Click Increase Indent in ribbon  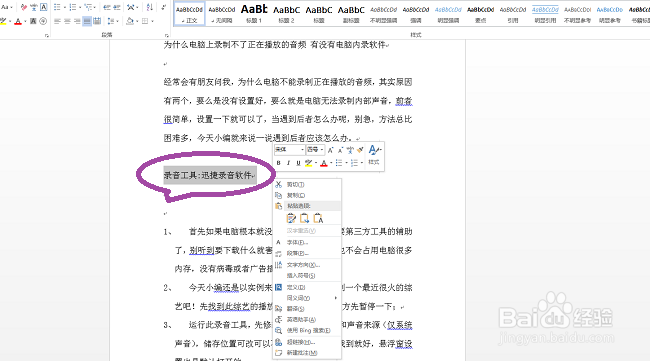pyautogui.click(x=117, y=7)
